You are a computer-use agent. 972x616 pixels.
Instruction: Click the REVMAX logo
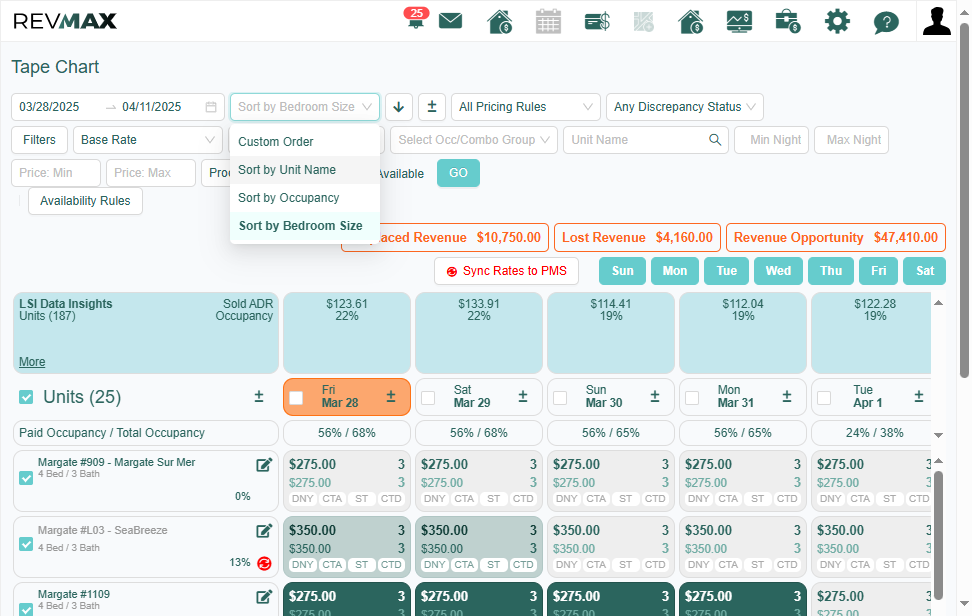[64, 21]
